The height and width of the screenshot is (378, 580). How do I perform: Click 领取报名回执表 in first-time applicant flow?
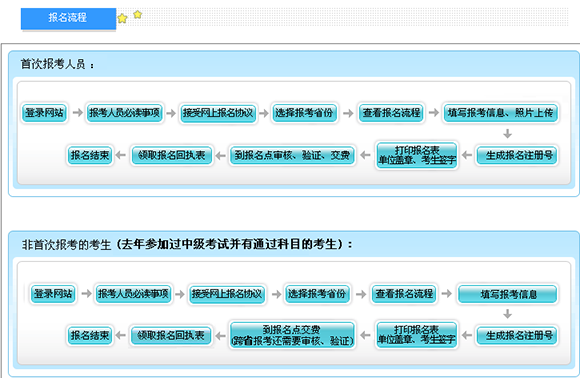[172, 155]
